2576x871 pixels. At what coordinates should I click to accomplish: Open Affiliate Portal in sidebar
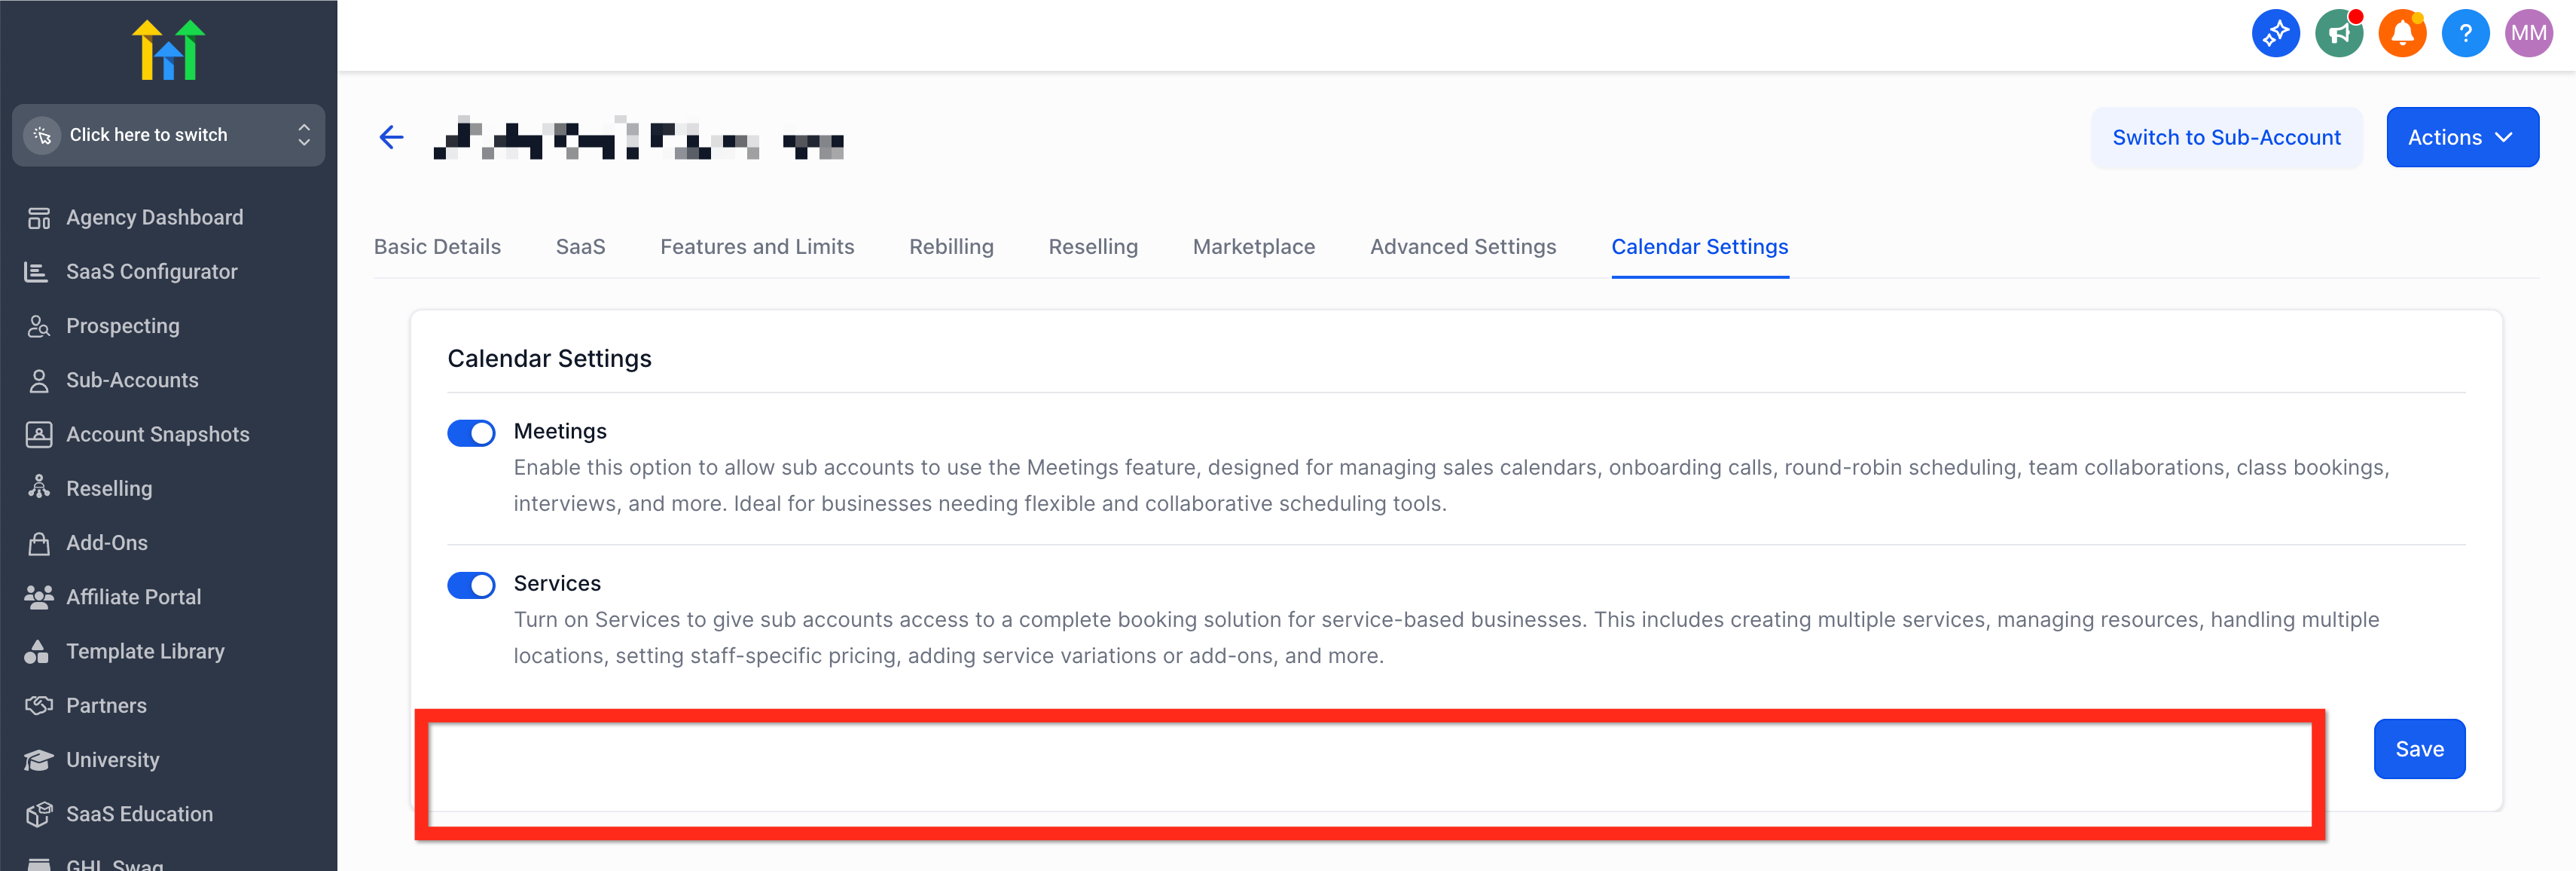click(133, 597)
